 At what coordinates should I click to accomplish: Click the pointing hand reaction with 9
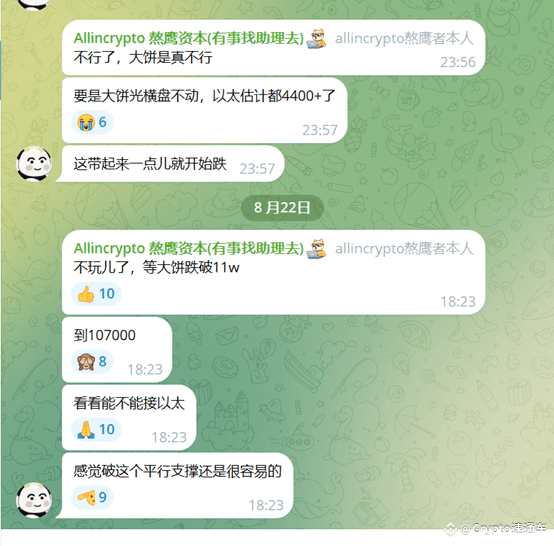[92, 497]
